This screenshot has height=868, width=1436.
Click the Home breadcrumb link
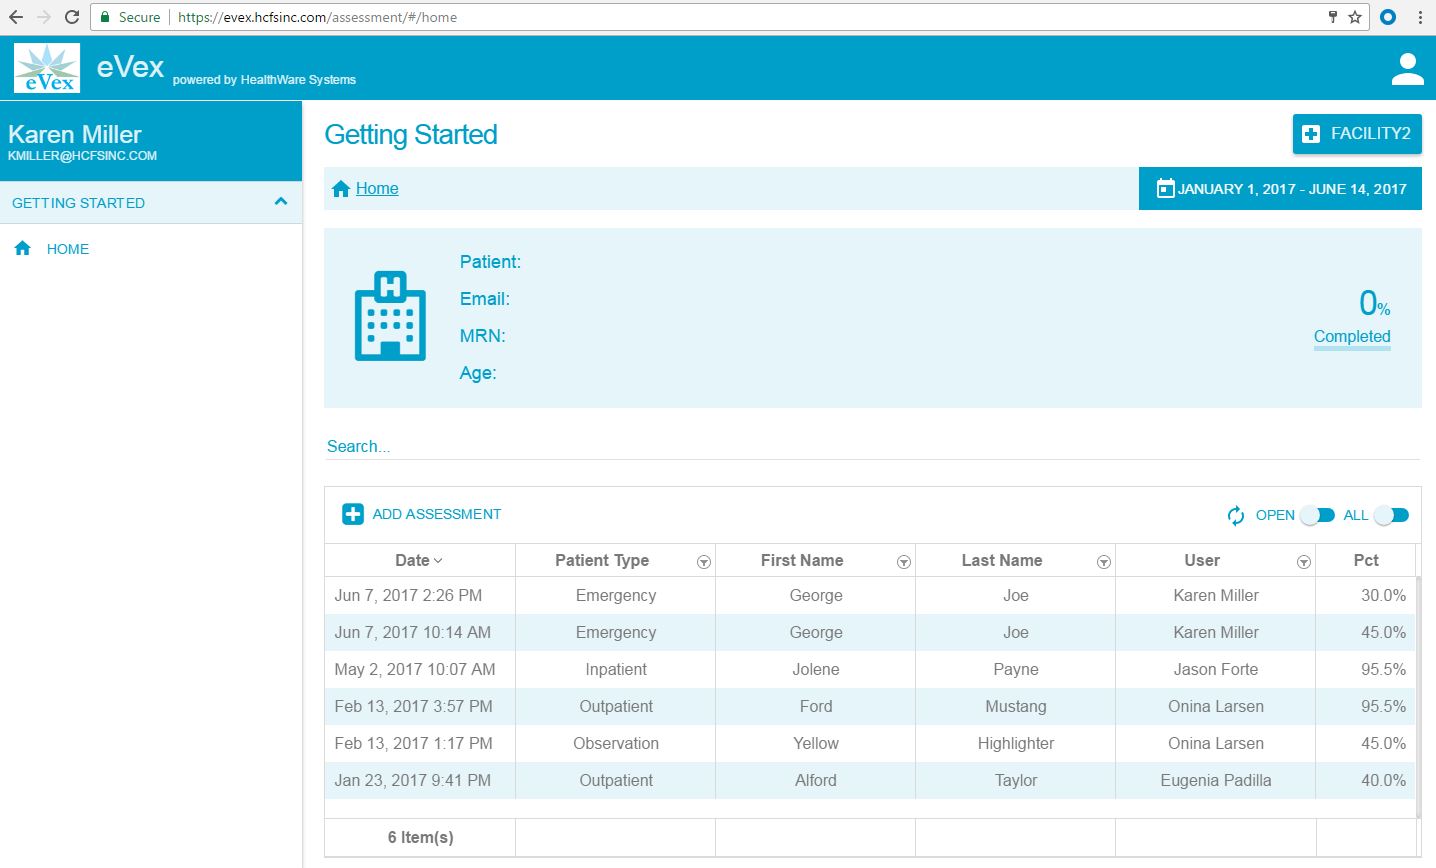click(x=377, y=189)
